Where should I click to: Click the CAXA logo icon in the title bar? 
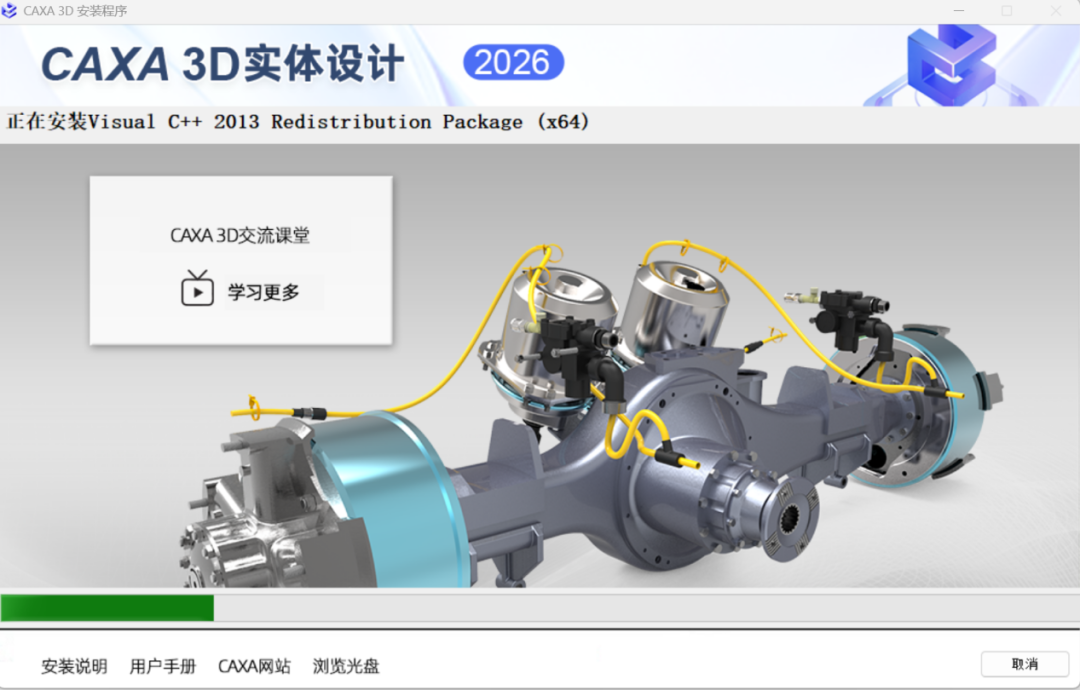9,10
